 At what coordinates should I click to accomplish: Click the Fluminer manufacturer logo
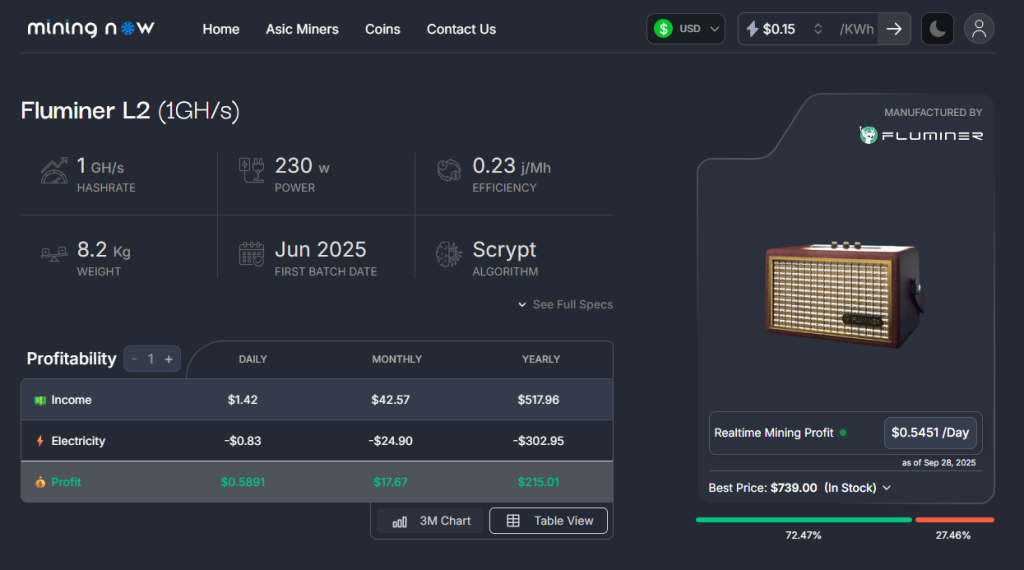pos(921,135)
